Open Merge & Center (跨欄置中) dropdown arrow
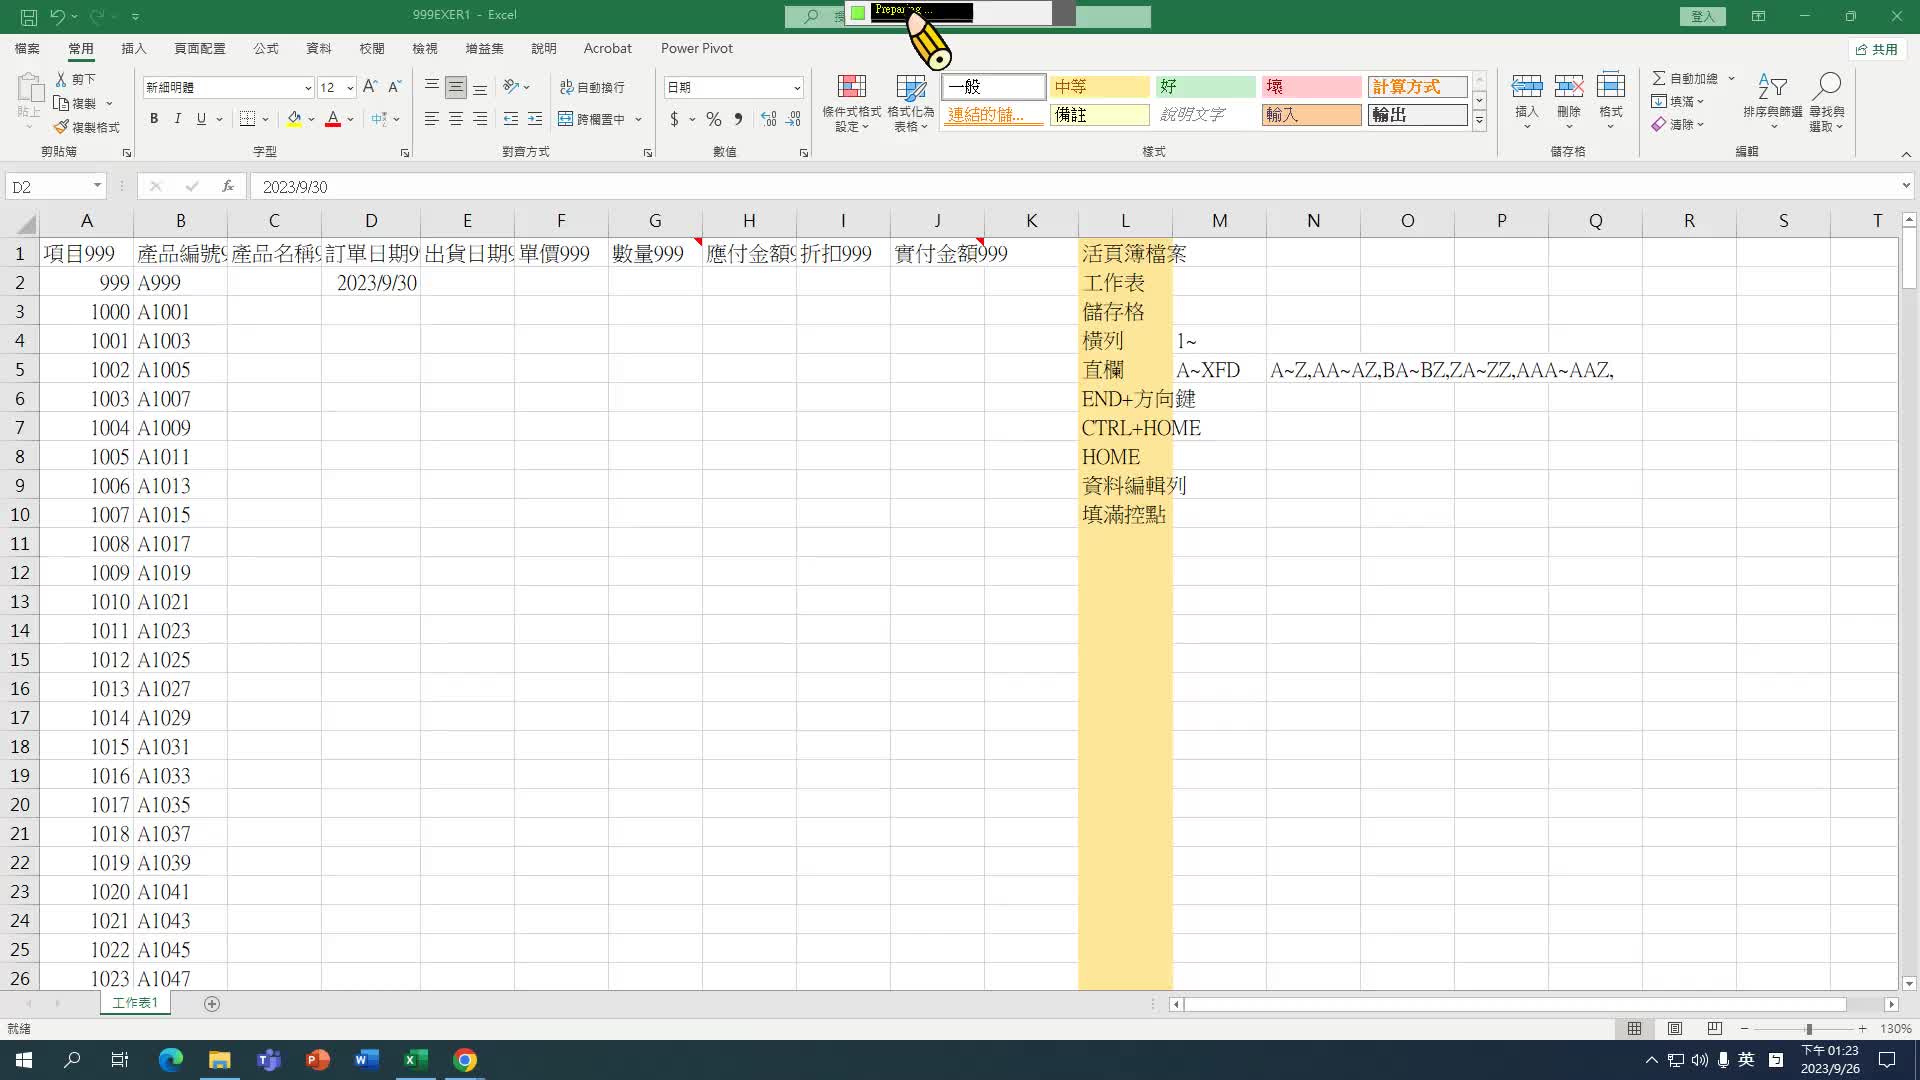 click(638, 119)
